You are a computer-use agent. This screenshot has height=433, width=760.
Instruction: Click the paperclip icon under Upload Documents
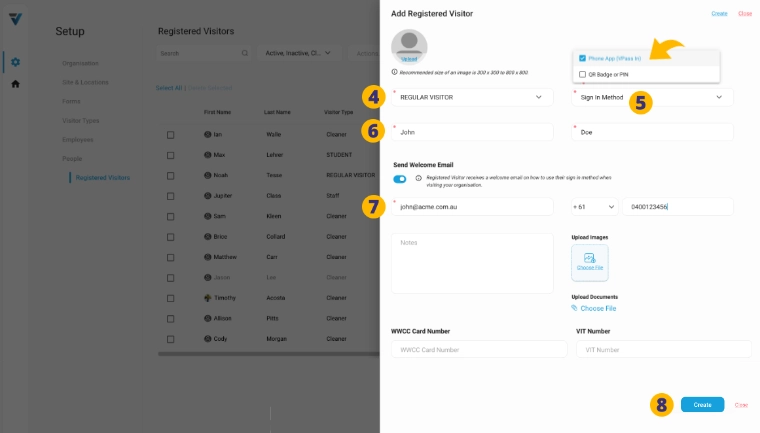click(575, 308)
